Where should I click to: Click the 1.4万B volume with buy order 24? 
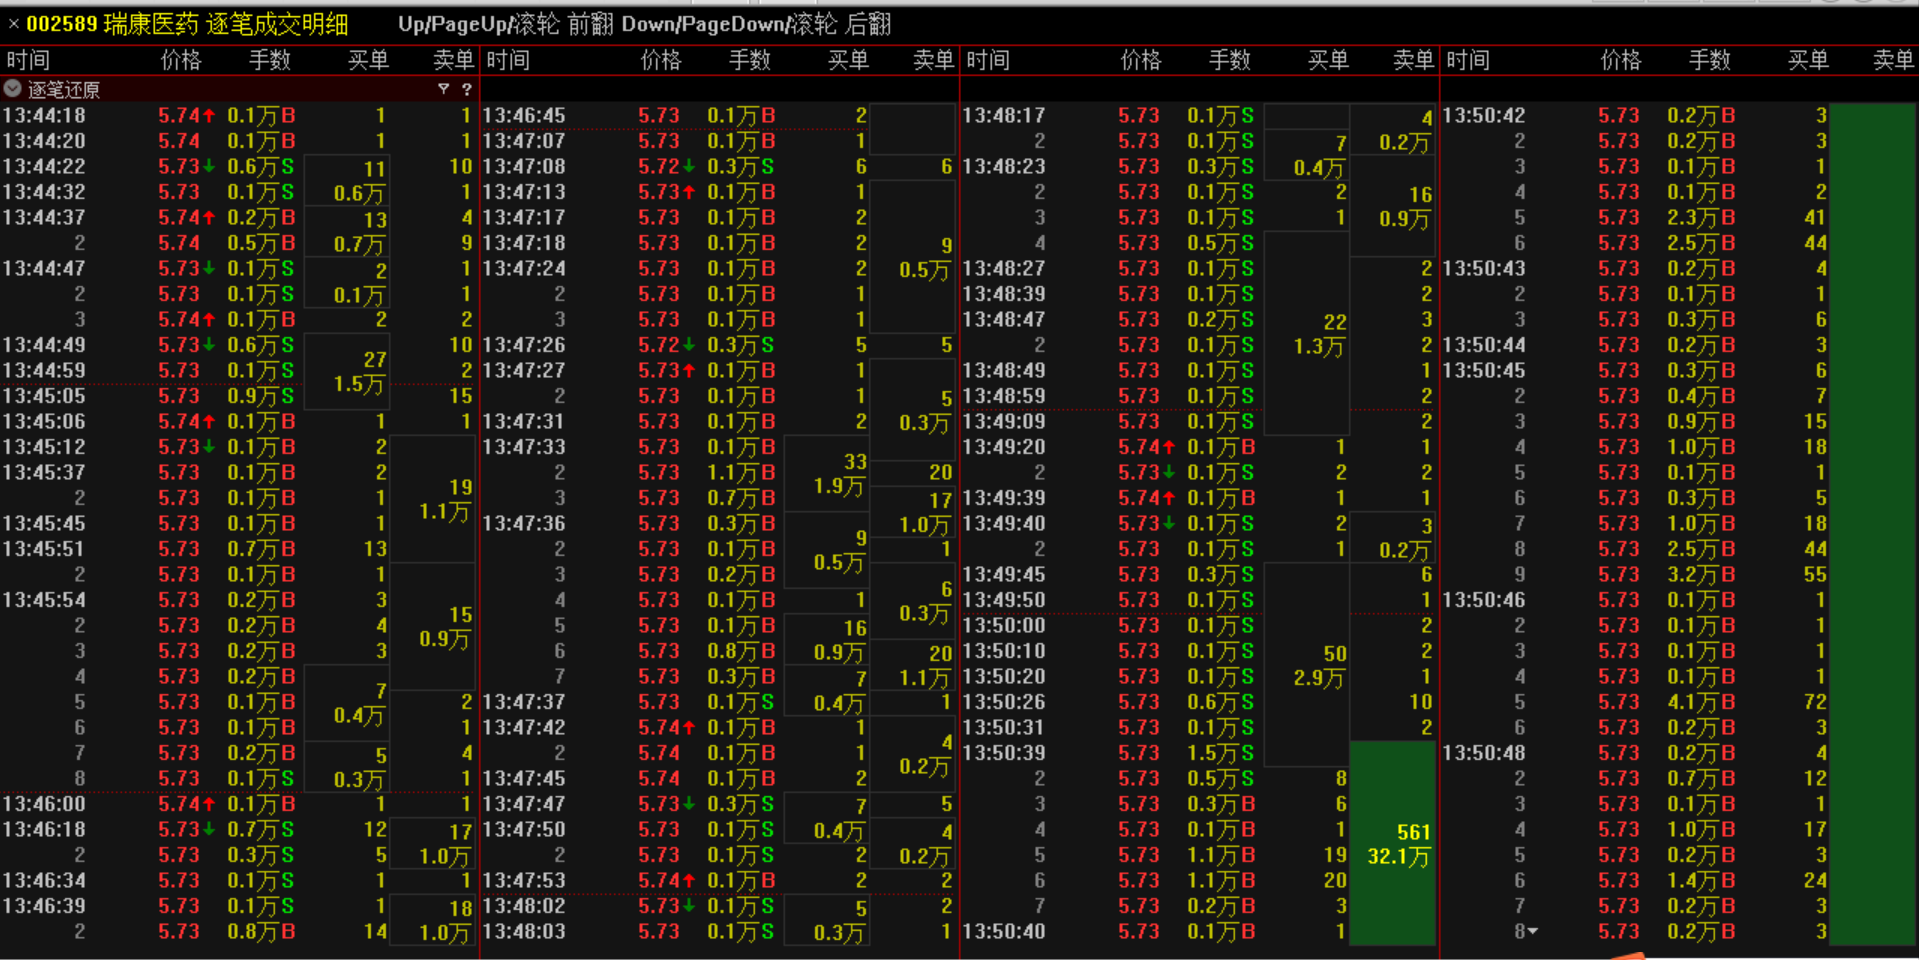pos(1701,881)
